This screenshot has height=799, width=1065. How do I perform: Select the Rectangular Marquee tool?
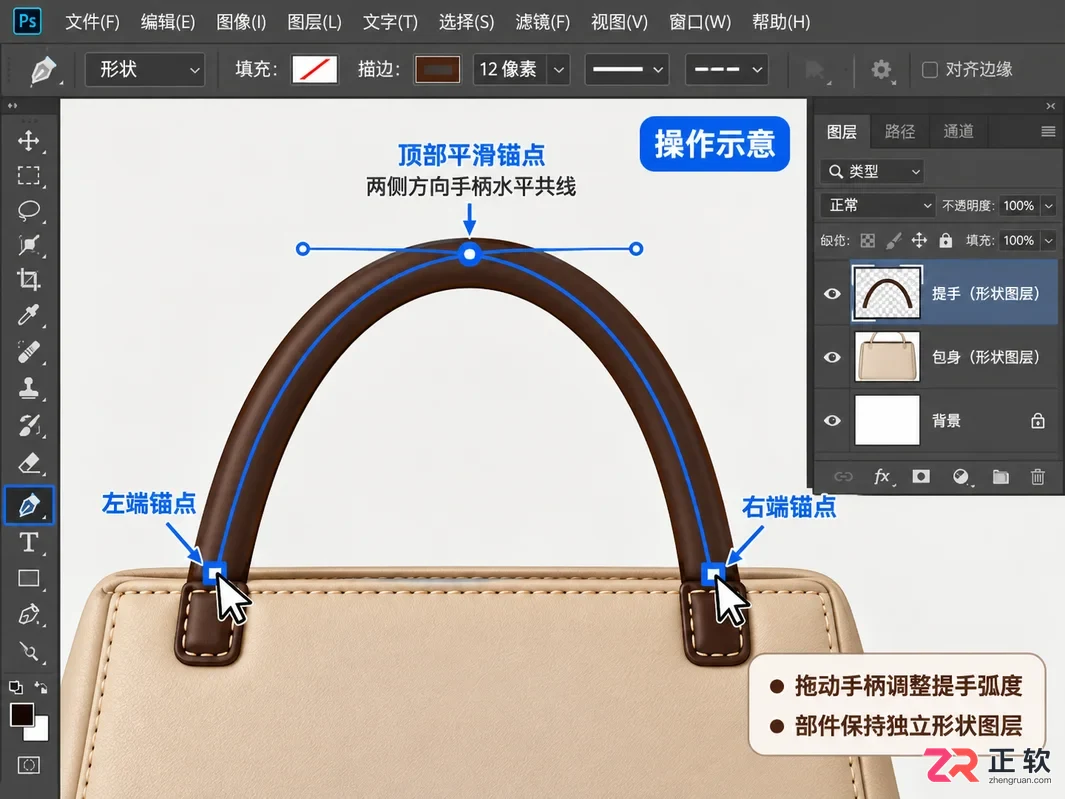[x=29, y=175]
